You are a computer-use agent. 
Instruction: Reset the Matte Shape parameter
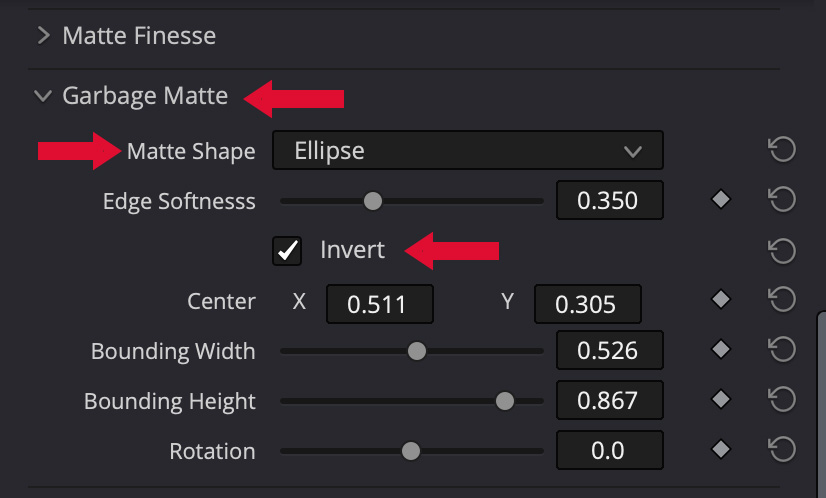[782, 150]
